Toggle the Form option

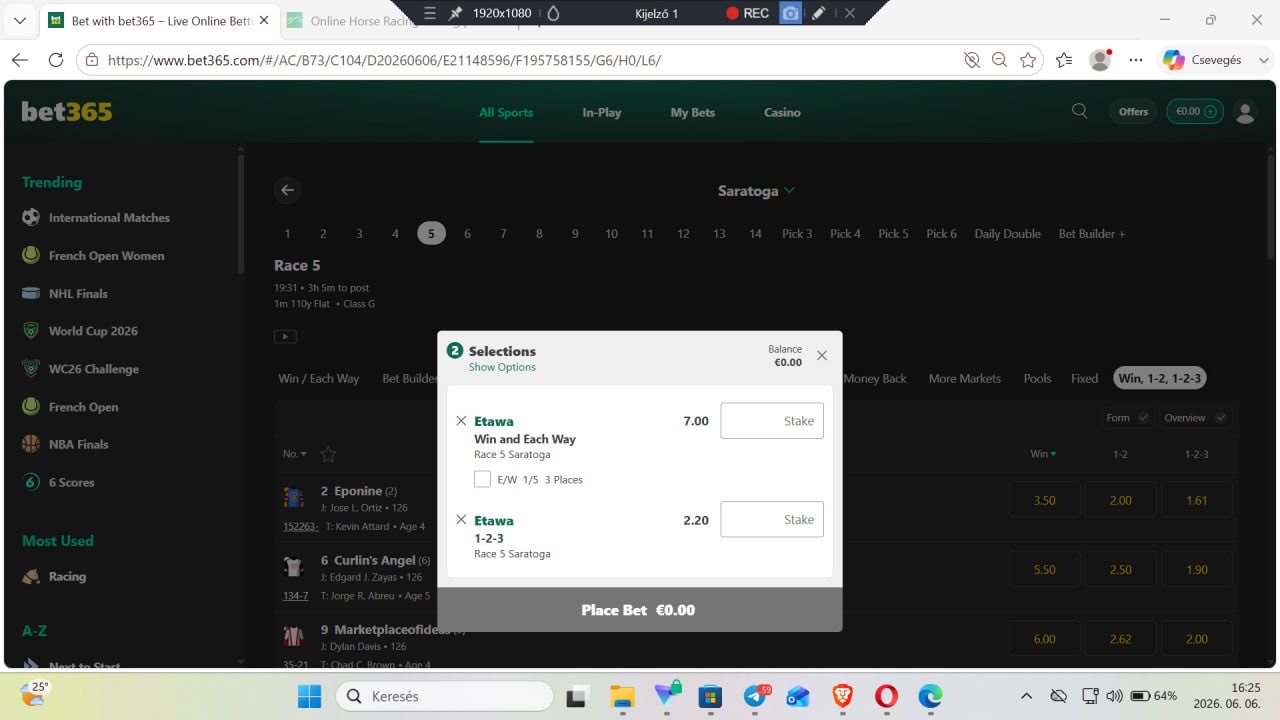click(x=1127, y=418)
